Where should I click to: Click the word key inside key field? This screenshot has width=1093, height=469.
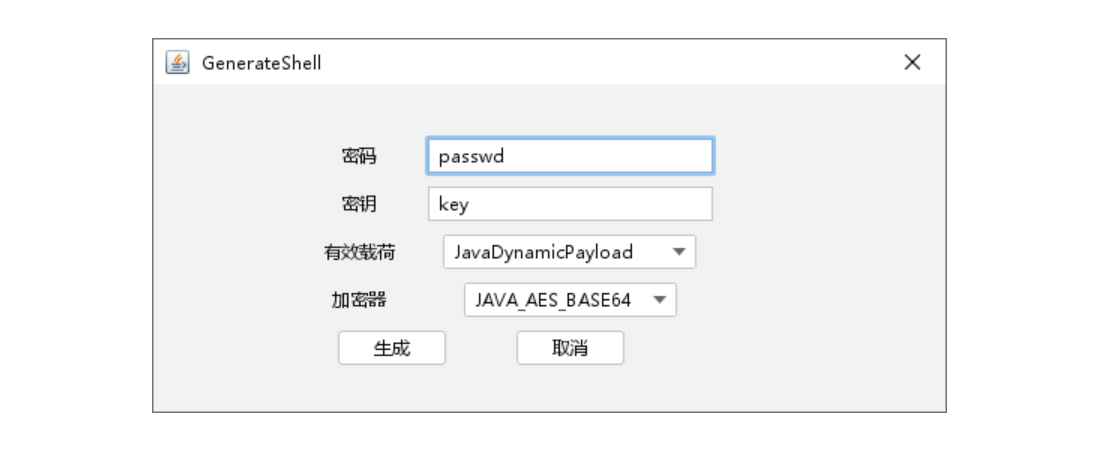(x=453, y=204)
